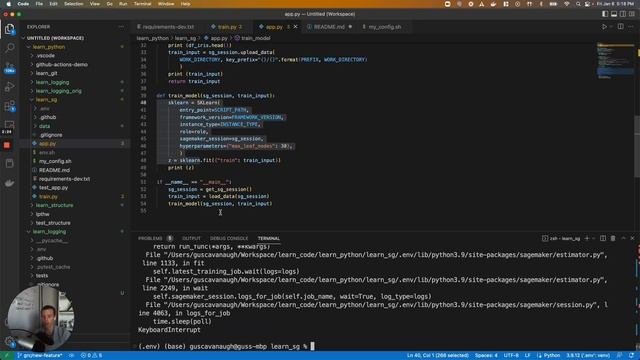Switch to my_config.sh editor tab
This screenshot has height=360, width=640.
[x=384, y=27]
